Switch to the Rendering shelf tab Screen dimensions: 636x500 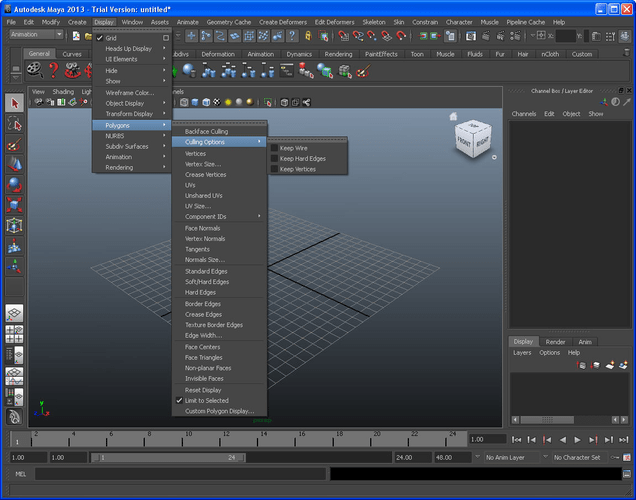tap(338, 54)
